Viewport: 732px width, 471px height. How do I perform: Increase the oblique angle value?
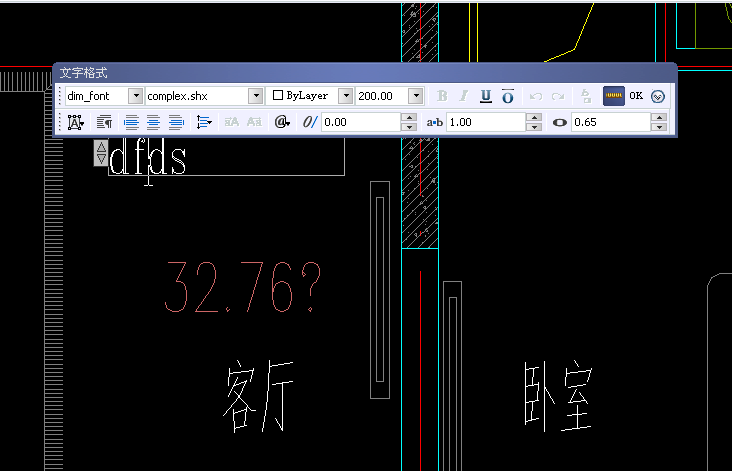[409, 118]
